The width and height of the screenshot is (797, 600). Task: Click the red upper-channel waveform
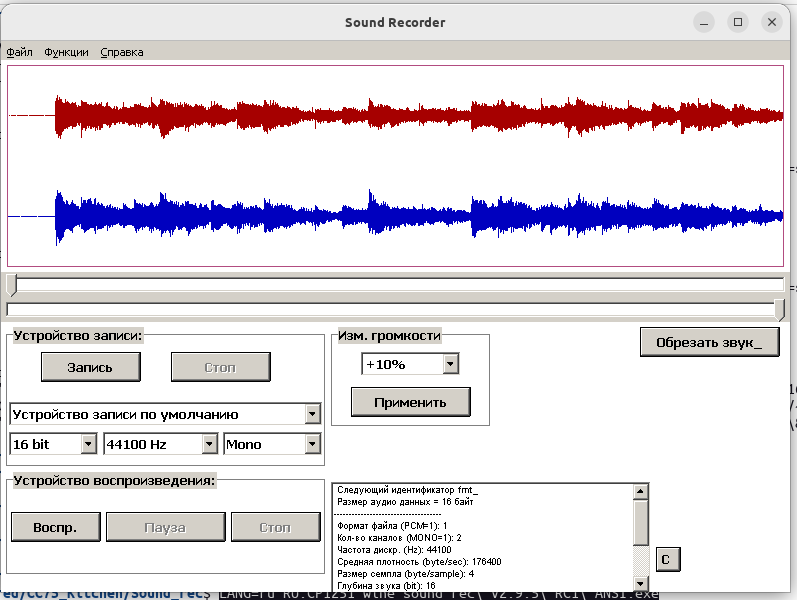tap(396, 116)
